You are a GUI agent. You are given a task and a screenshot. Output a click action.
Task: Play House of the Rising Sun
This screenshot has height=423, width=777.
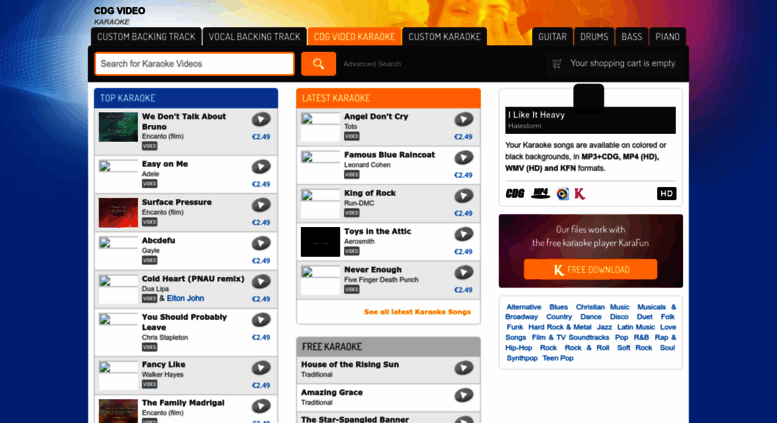pyautogui.click(x=464, y=368)
